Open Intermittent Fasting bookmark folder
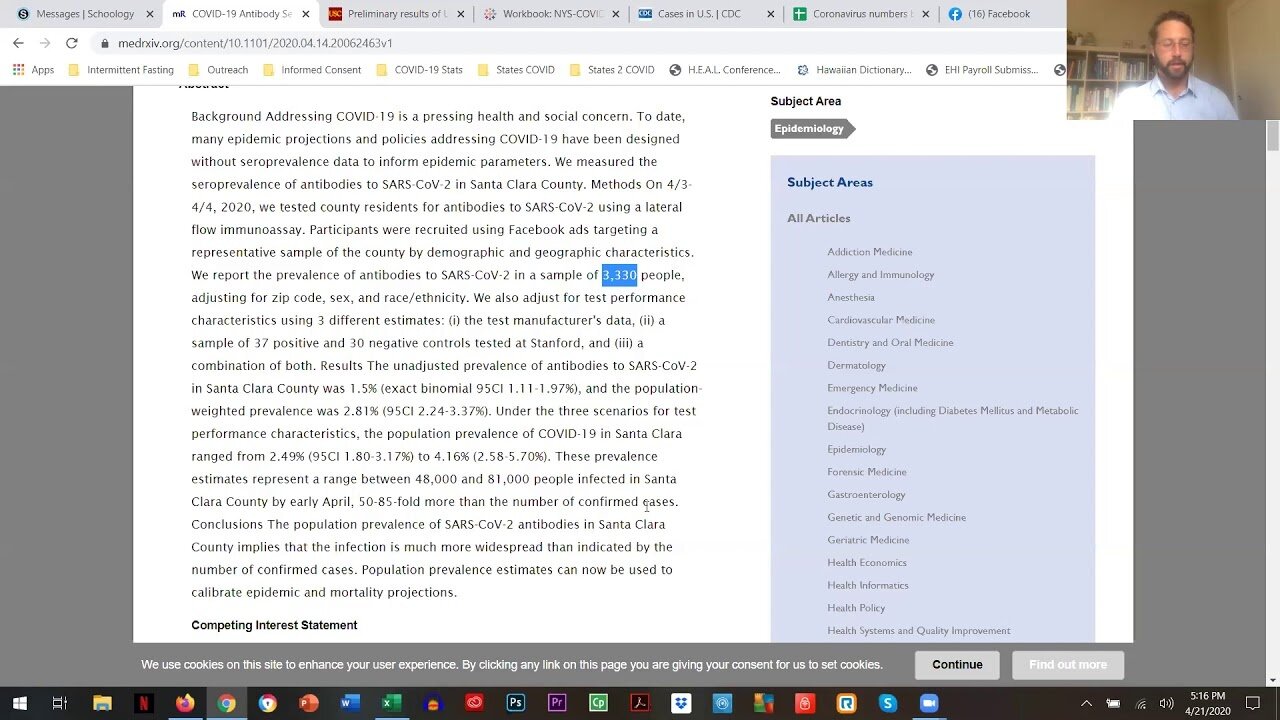The height and width of the screenshot is (720, 1280). pyautogui.click(x=120, y=70)
